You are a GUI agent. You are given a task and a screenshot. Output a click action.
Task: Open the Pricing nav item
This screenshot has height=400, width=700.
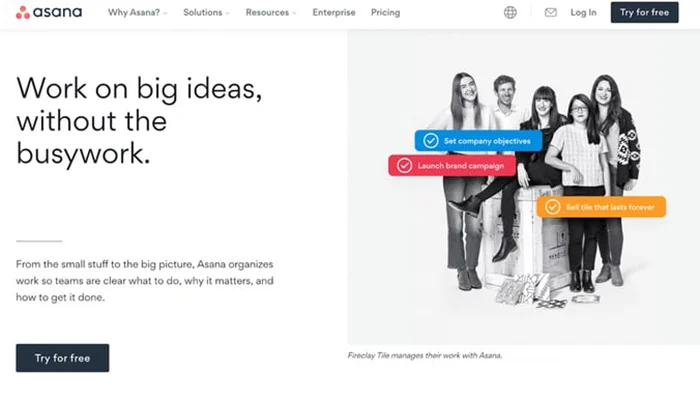click(385, 12)
